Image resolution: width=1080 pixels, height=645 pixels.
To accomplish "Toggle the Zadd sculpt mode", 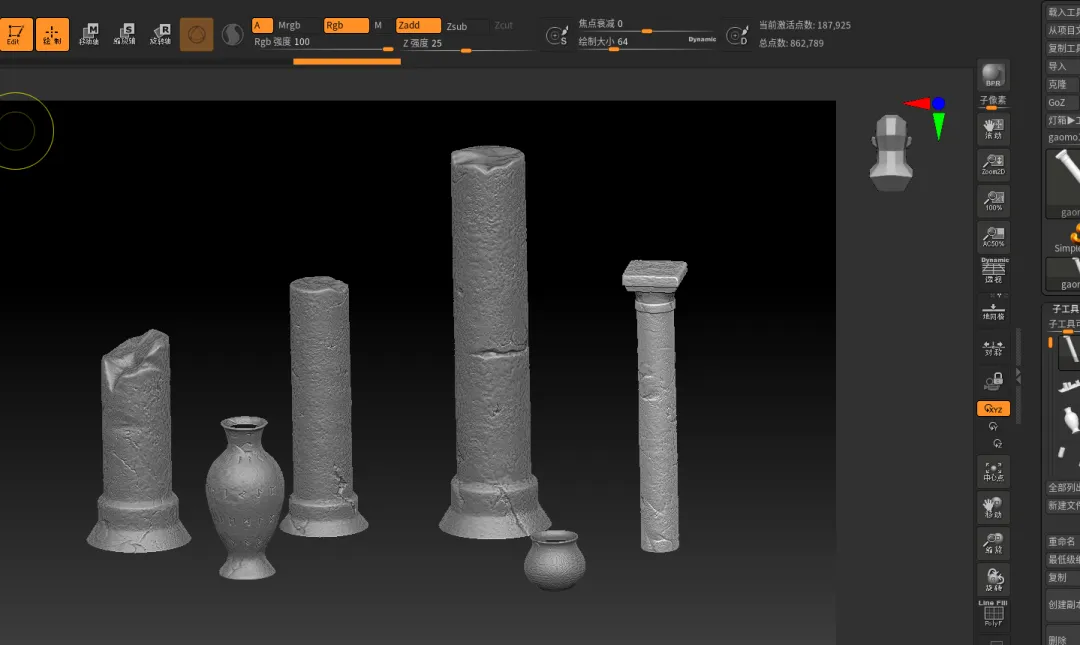I will [417, 26].
